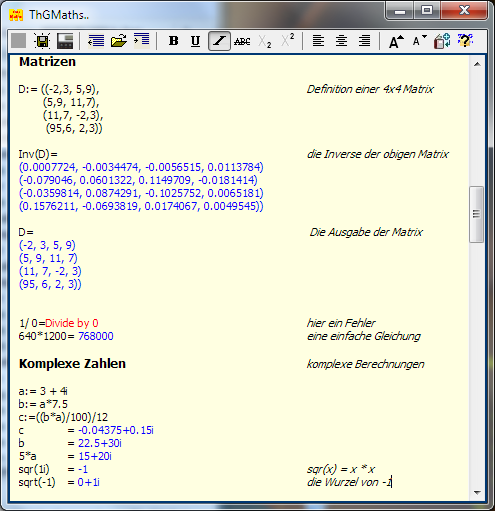Maximize the ThGMaths window
Screen dimensions: 495x511
point(427,11)
